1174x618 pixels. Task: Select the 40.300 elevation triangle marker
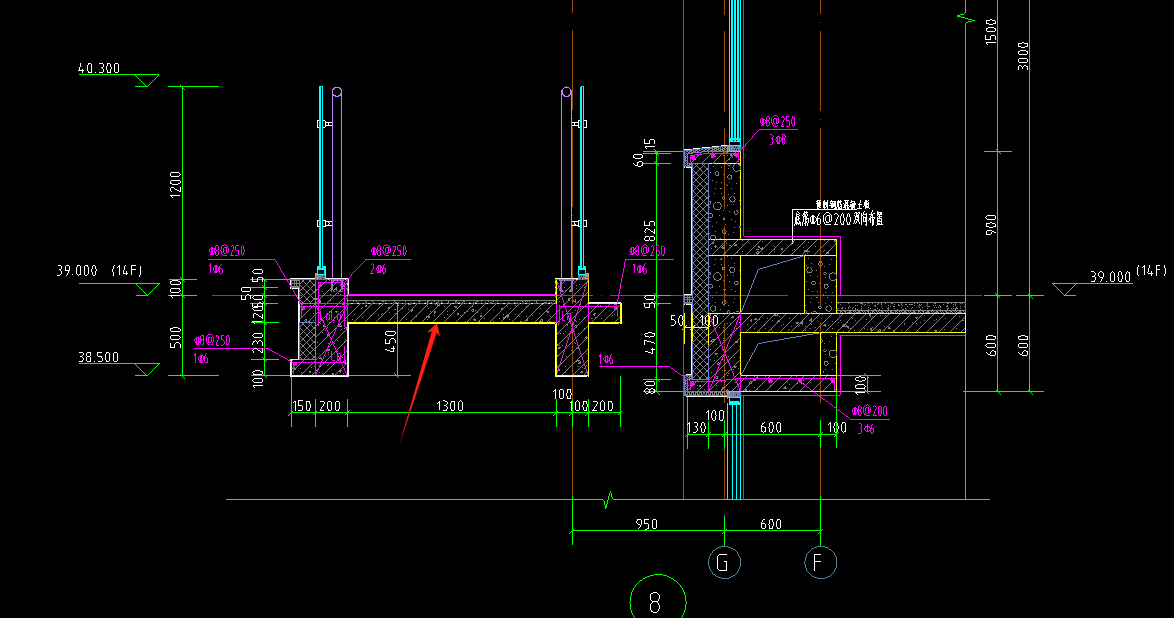[147, 81]
